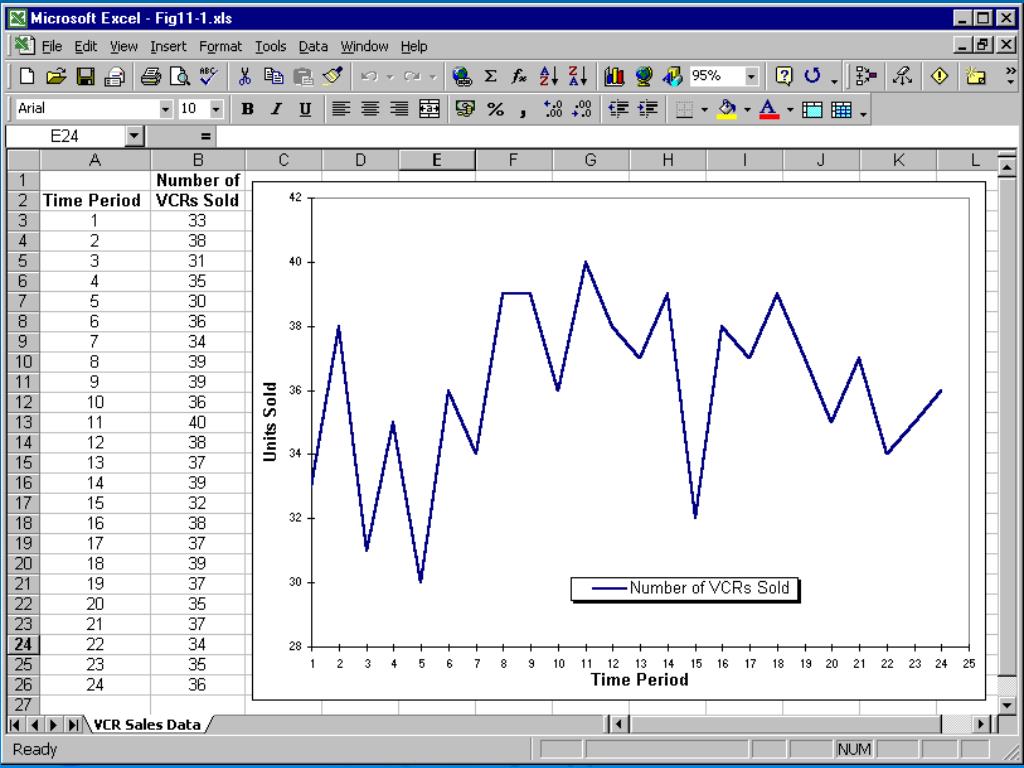Click the horizontal scrollbar right arrow
1024x768 pixels.
point(980,724)
